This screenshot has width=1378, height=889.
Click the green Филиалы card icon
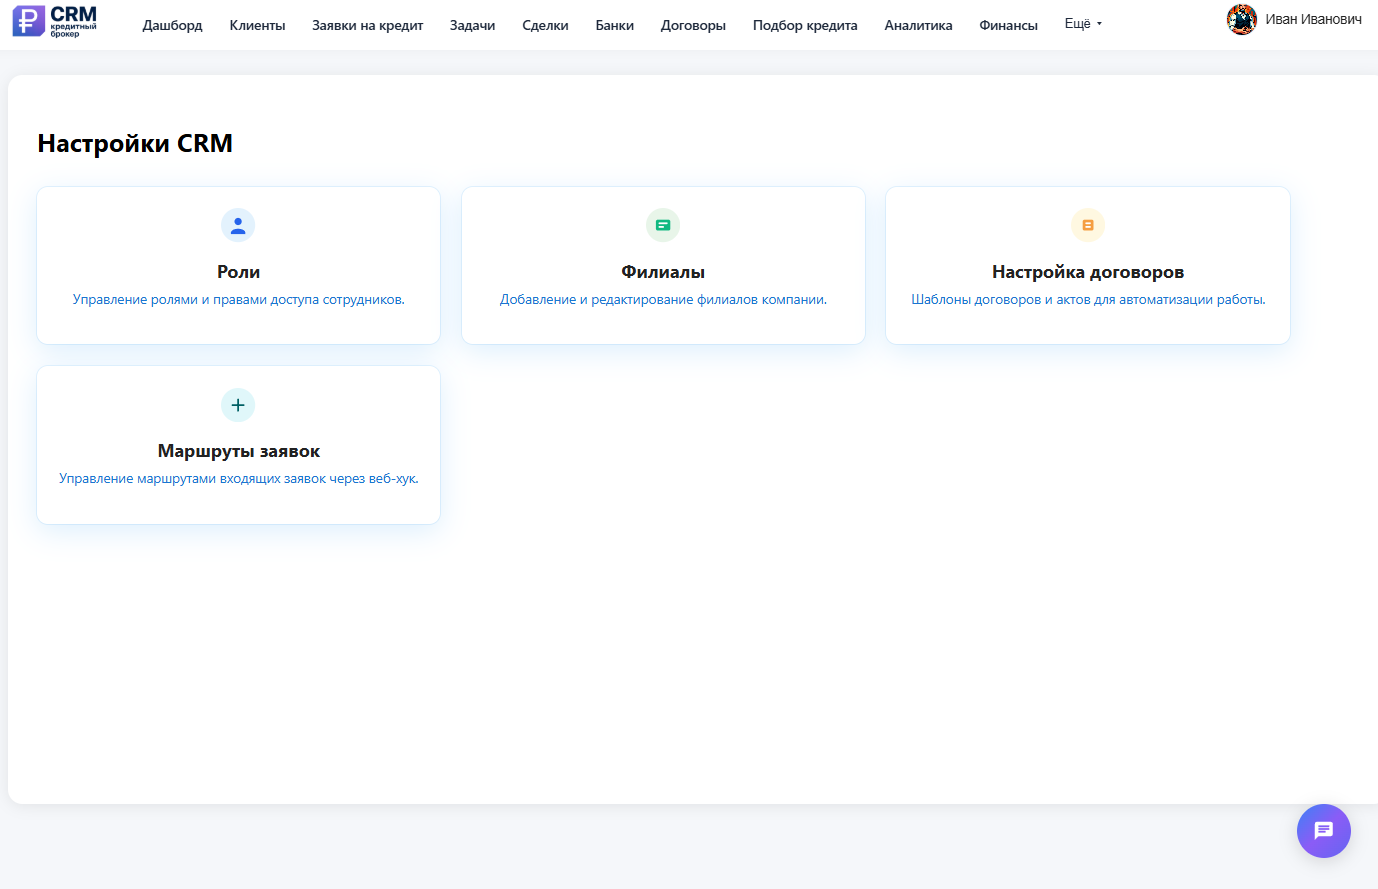[x=663, y=225]
